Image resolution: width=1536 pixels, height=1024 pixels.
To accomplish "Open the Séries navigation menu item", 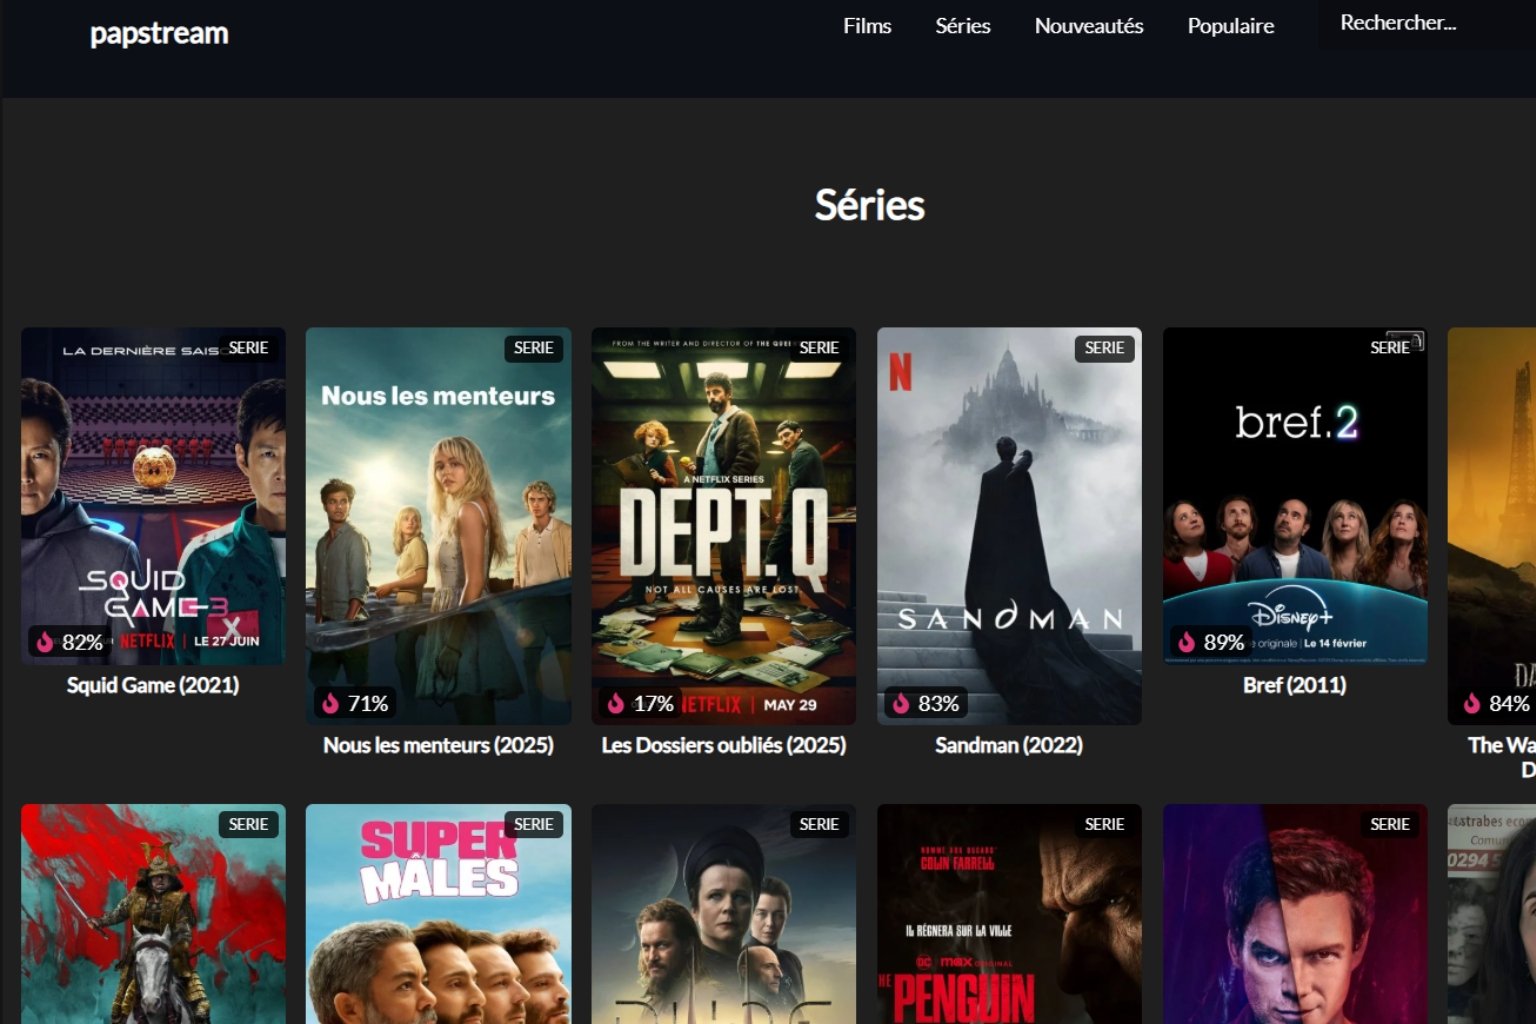I will coord(963,26).
